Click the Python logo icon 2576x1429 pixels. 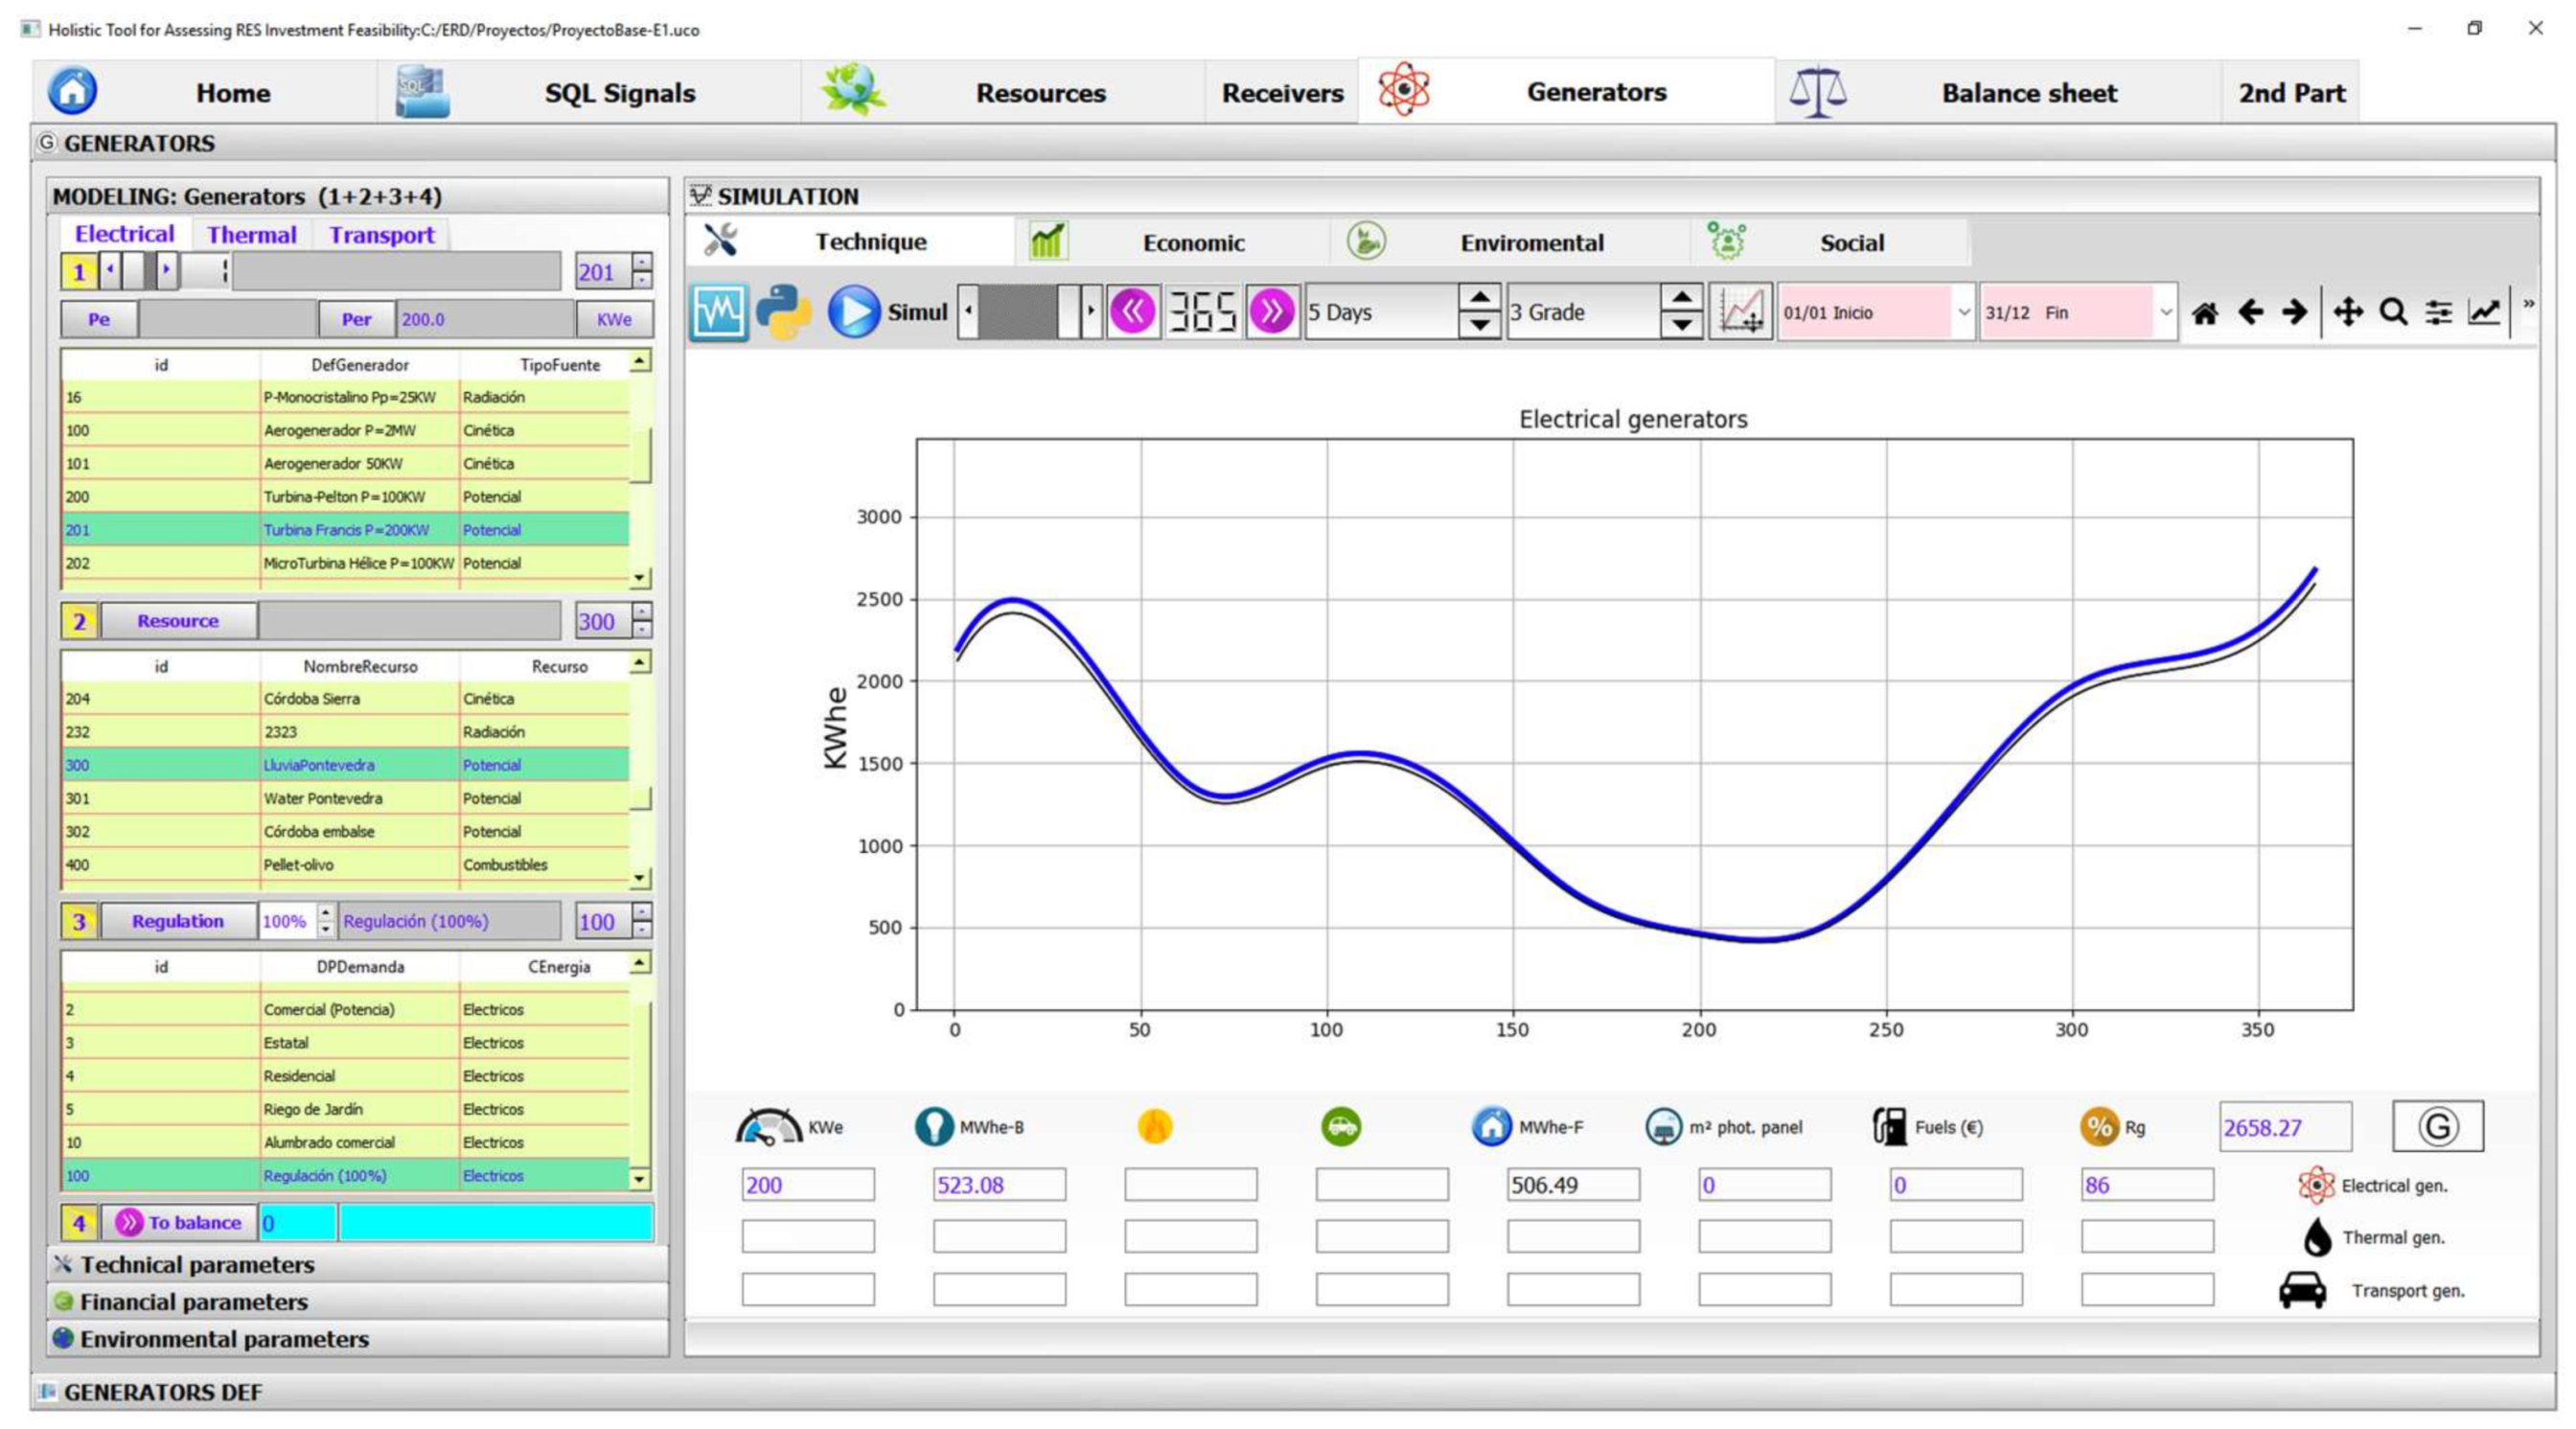pyautogui.click(x=782, y=312)
